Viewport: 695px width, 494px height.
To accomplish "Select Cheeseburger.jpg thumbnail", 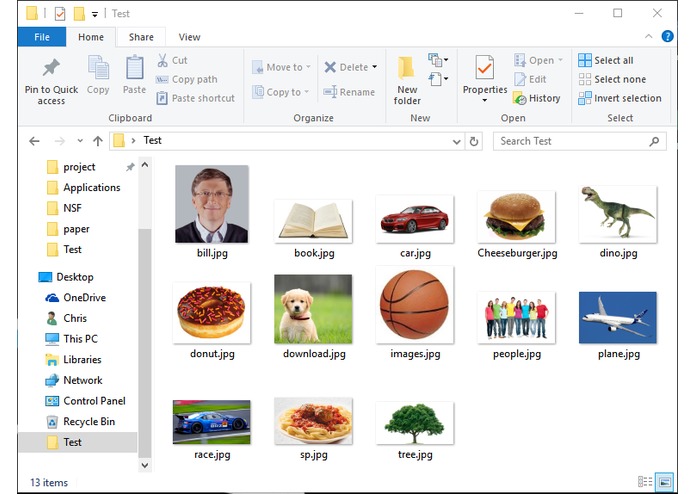I will coord(516,217).
